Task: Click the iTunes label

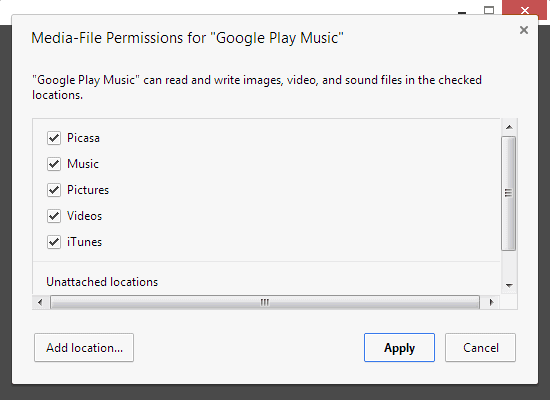Action: (85, 242)
